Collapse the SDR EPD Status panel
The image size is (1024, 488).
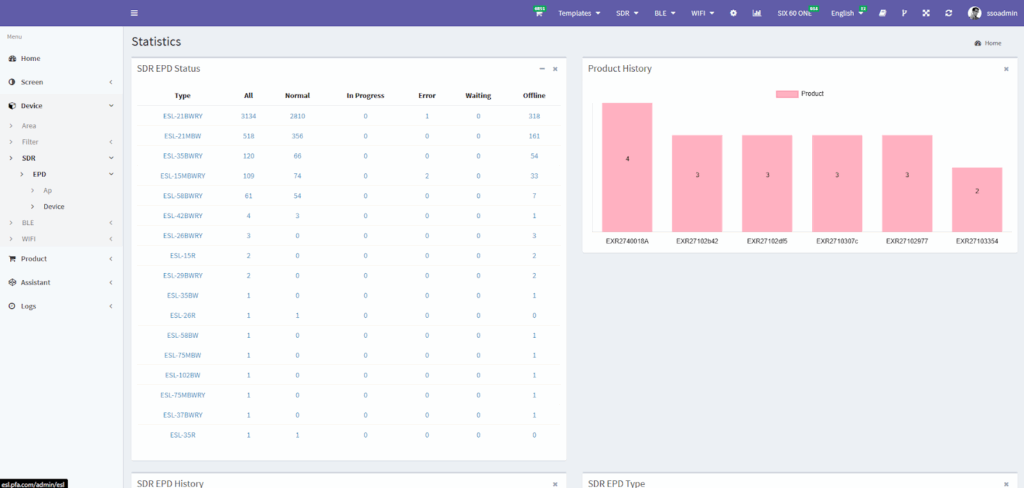(x=542, y=69)
